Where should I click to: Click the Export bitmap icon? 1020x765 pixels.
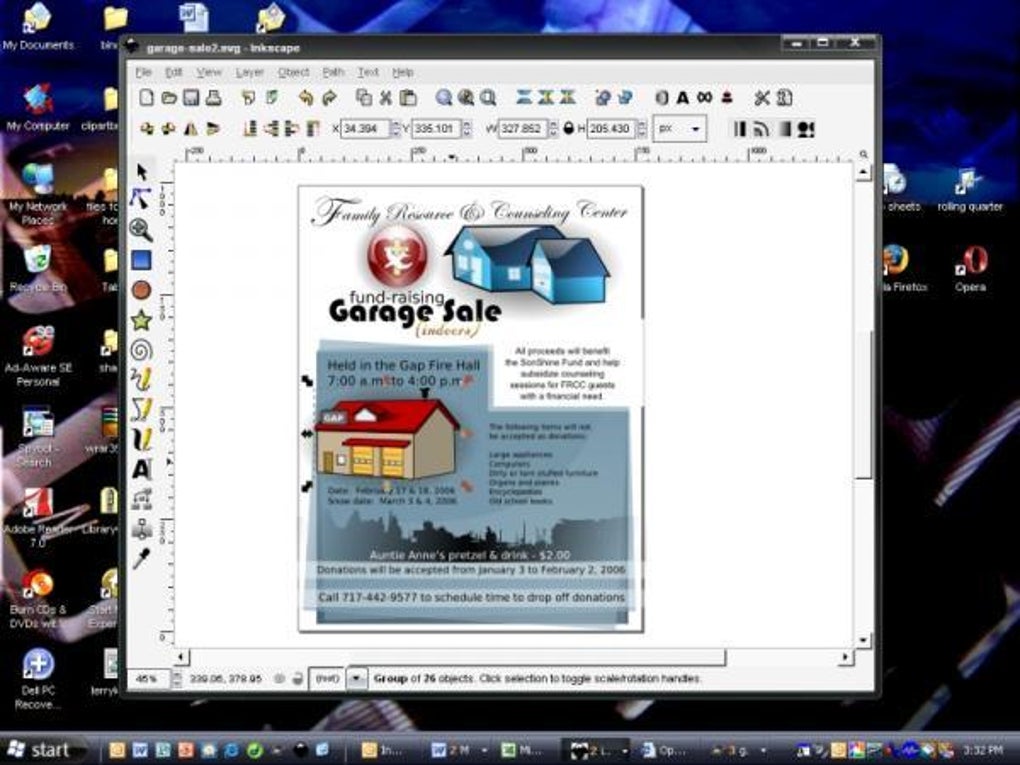pos(271,98)
